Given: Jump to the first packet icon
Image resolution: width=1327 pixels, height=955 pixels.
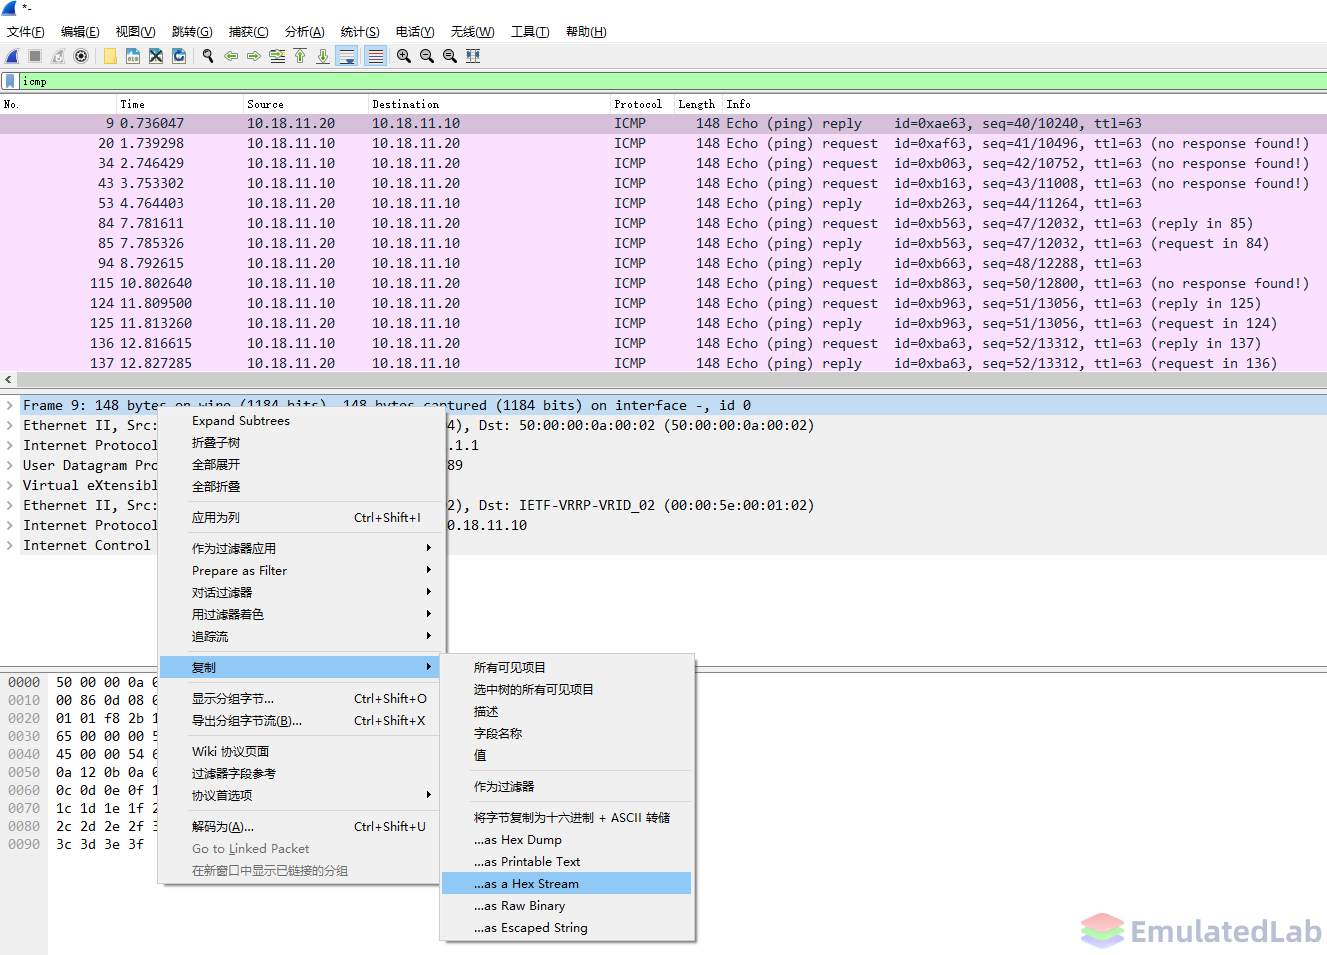Looking at the screenshot, I should pyautogui.click(x=300, y=56).
